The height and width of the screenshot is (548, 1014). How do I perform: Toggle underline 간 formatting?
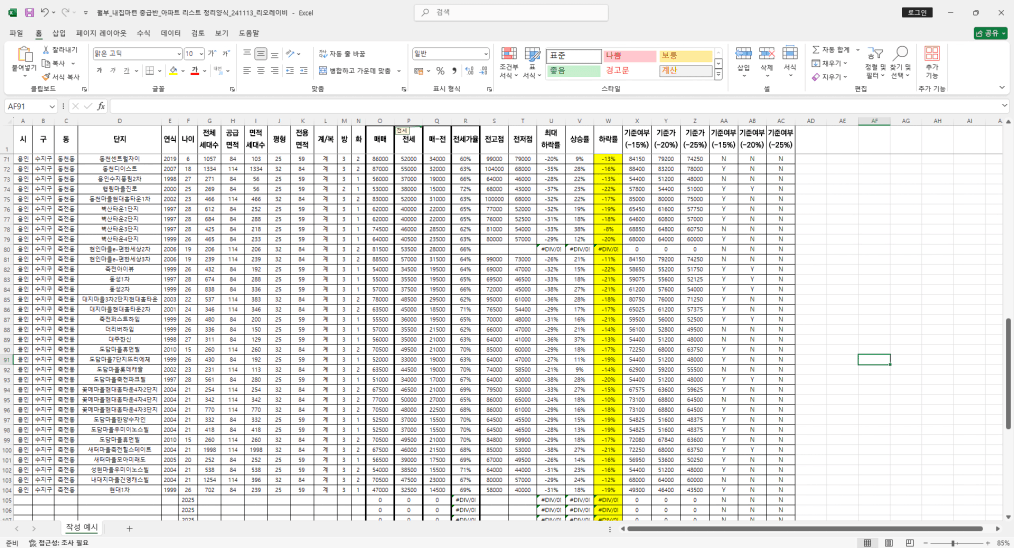point(126,71)
